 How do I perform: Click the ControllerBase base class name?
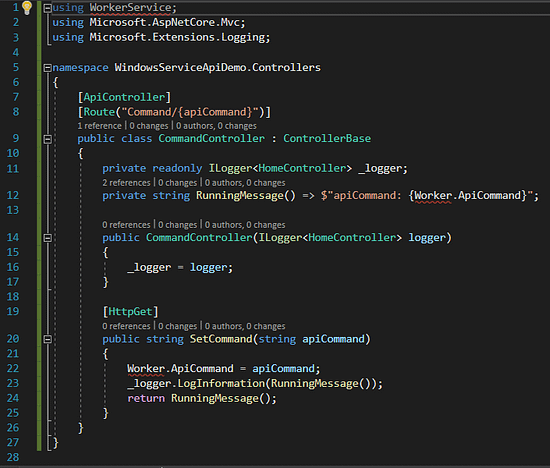pos(327,138)
